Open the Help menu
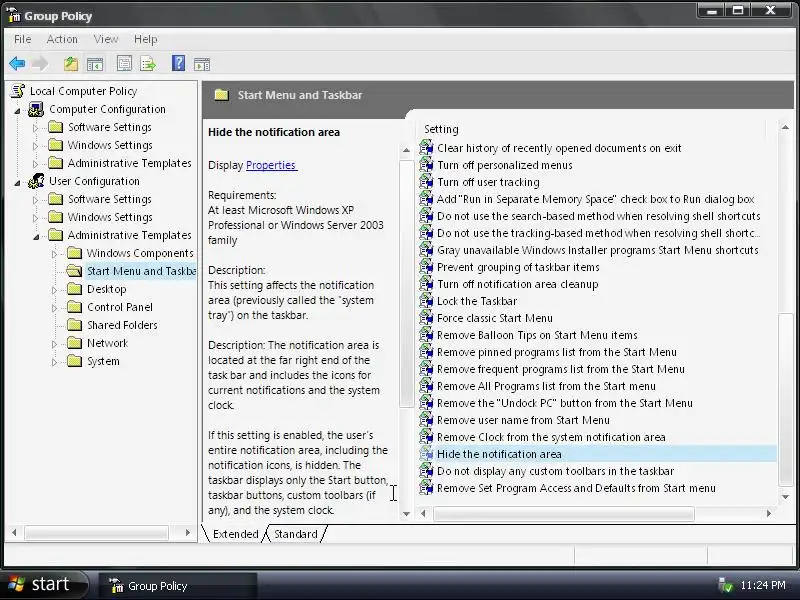The width and height of the screenshot is (800, 600). click(x=145, y=39)
